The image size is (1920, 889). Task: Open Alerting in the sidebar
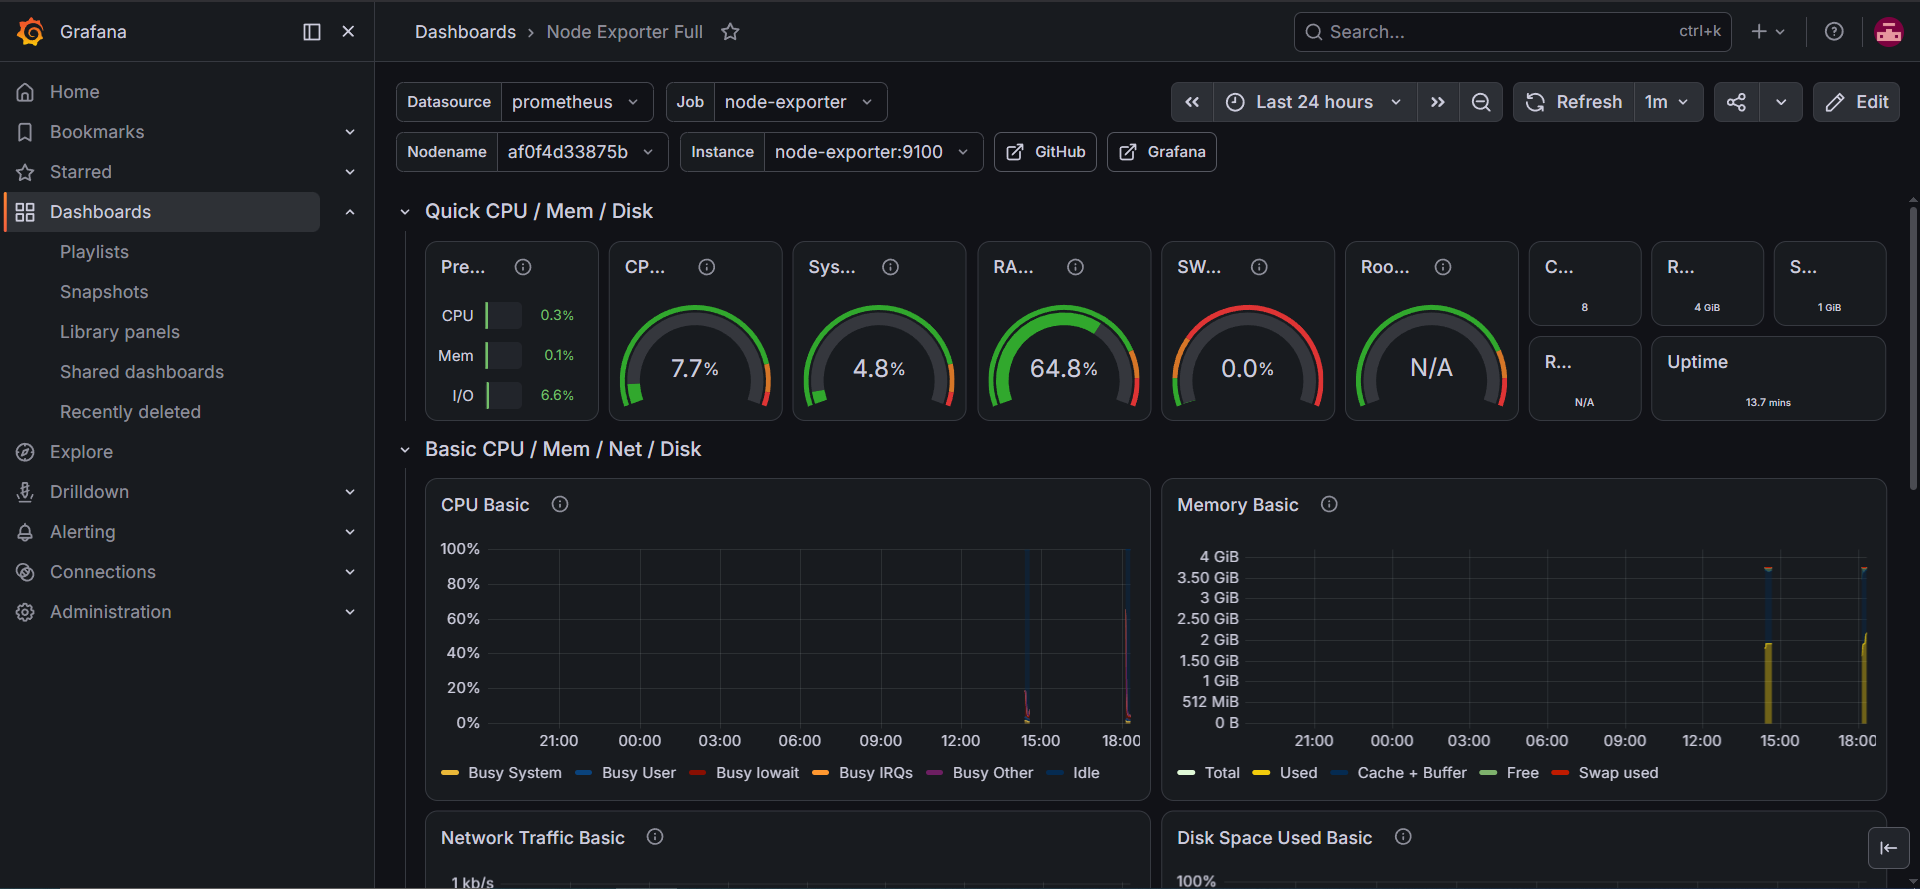83,532
